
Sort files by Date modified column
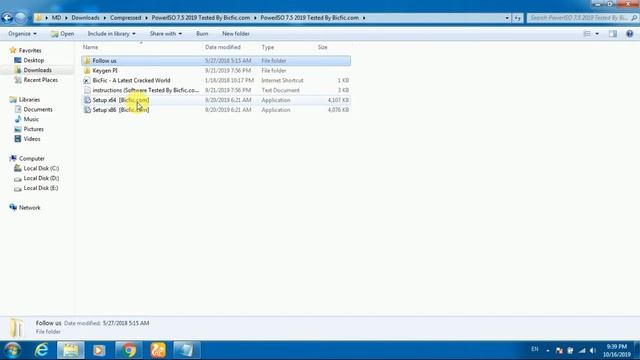click(x=223, y=47)
